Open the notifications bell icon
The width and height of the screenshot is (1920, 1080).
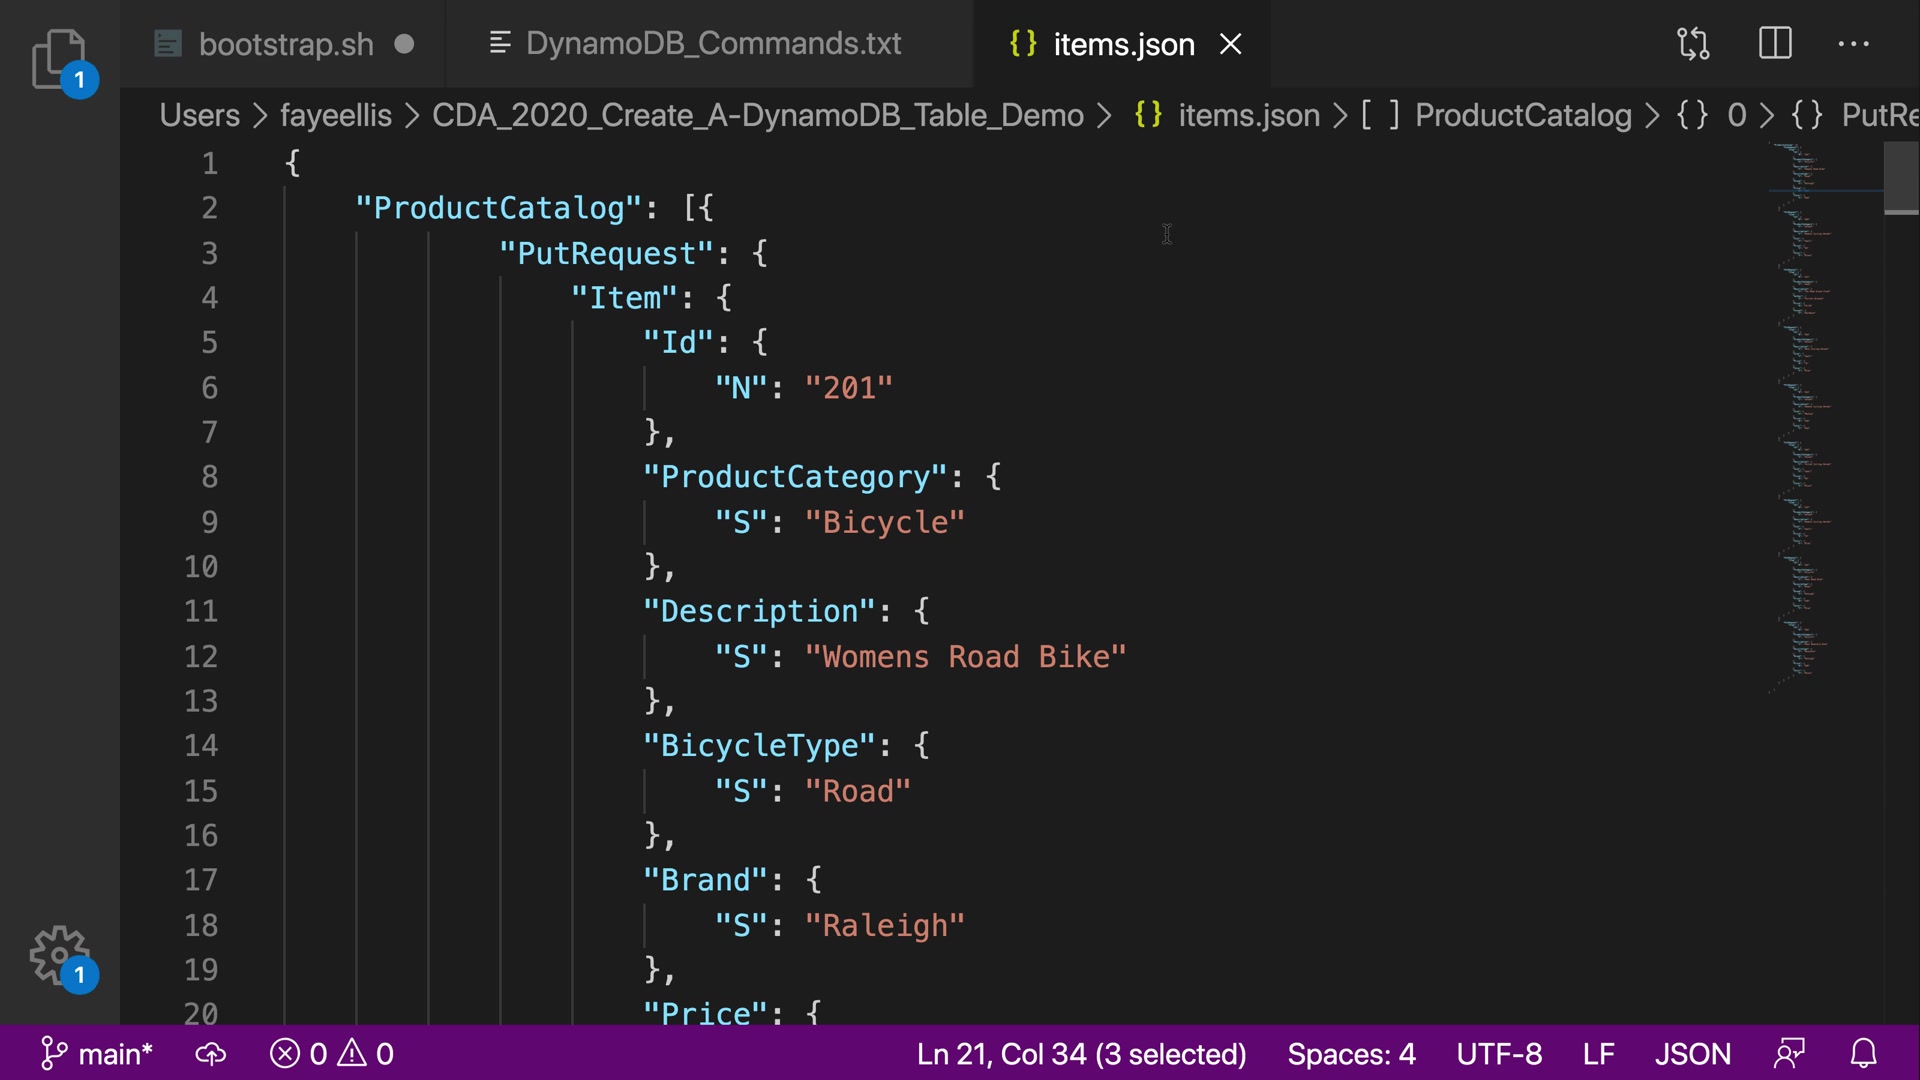click(x=1863, y=1054)
